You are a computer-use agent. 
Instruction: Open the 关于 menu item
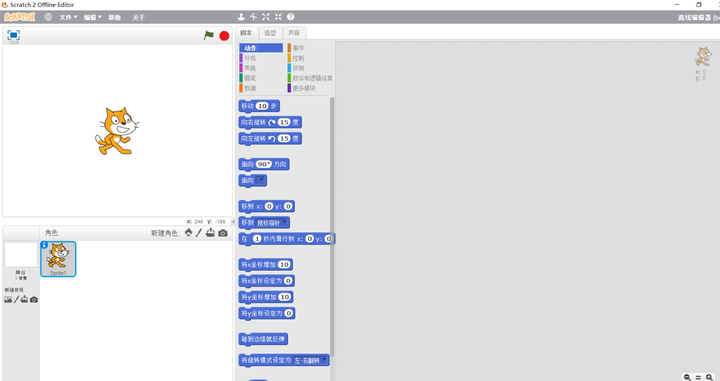[138, 17]
